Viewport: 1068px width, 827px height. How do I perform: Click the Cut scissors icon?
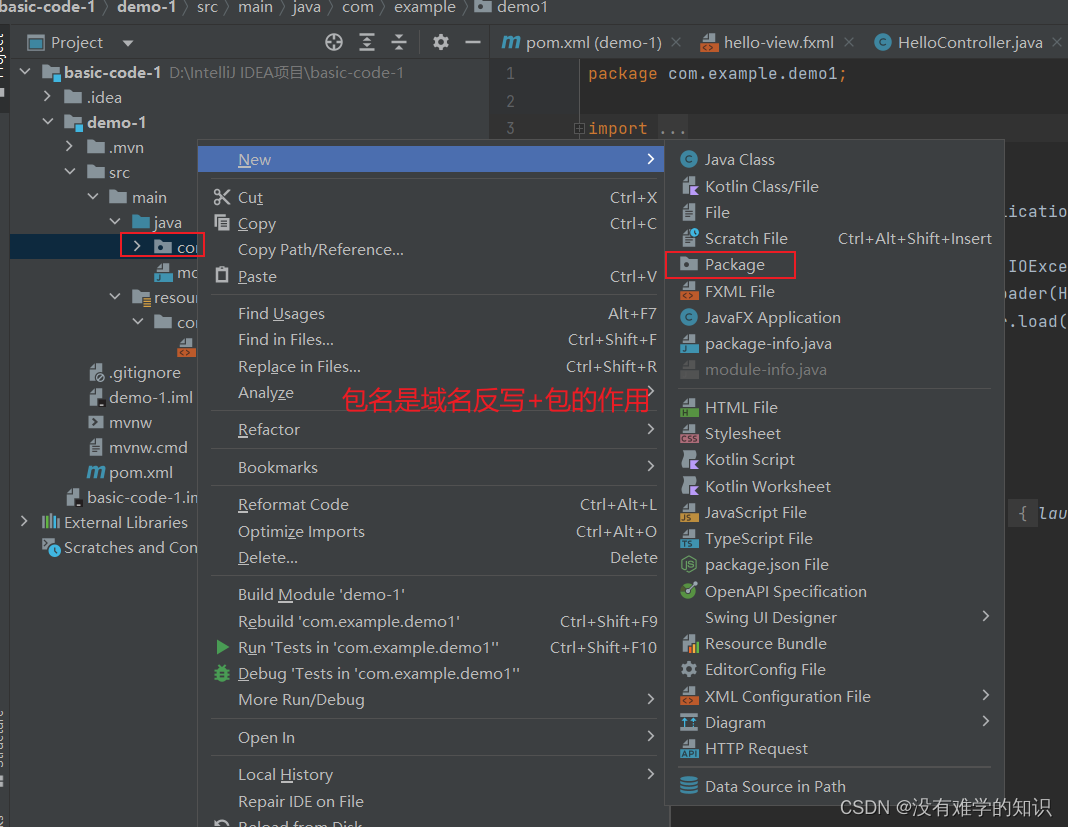pos(222,198)
